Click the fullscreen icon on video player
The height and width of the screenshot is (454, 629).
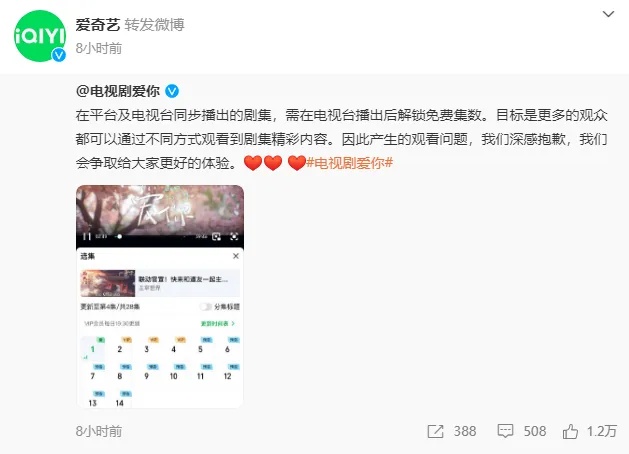click(x=234, y=236)
